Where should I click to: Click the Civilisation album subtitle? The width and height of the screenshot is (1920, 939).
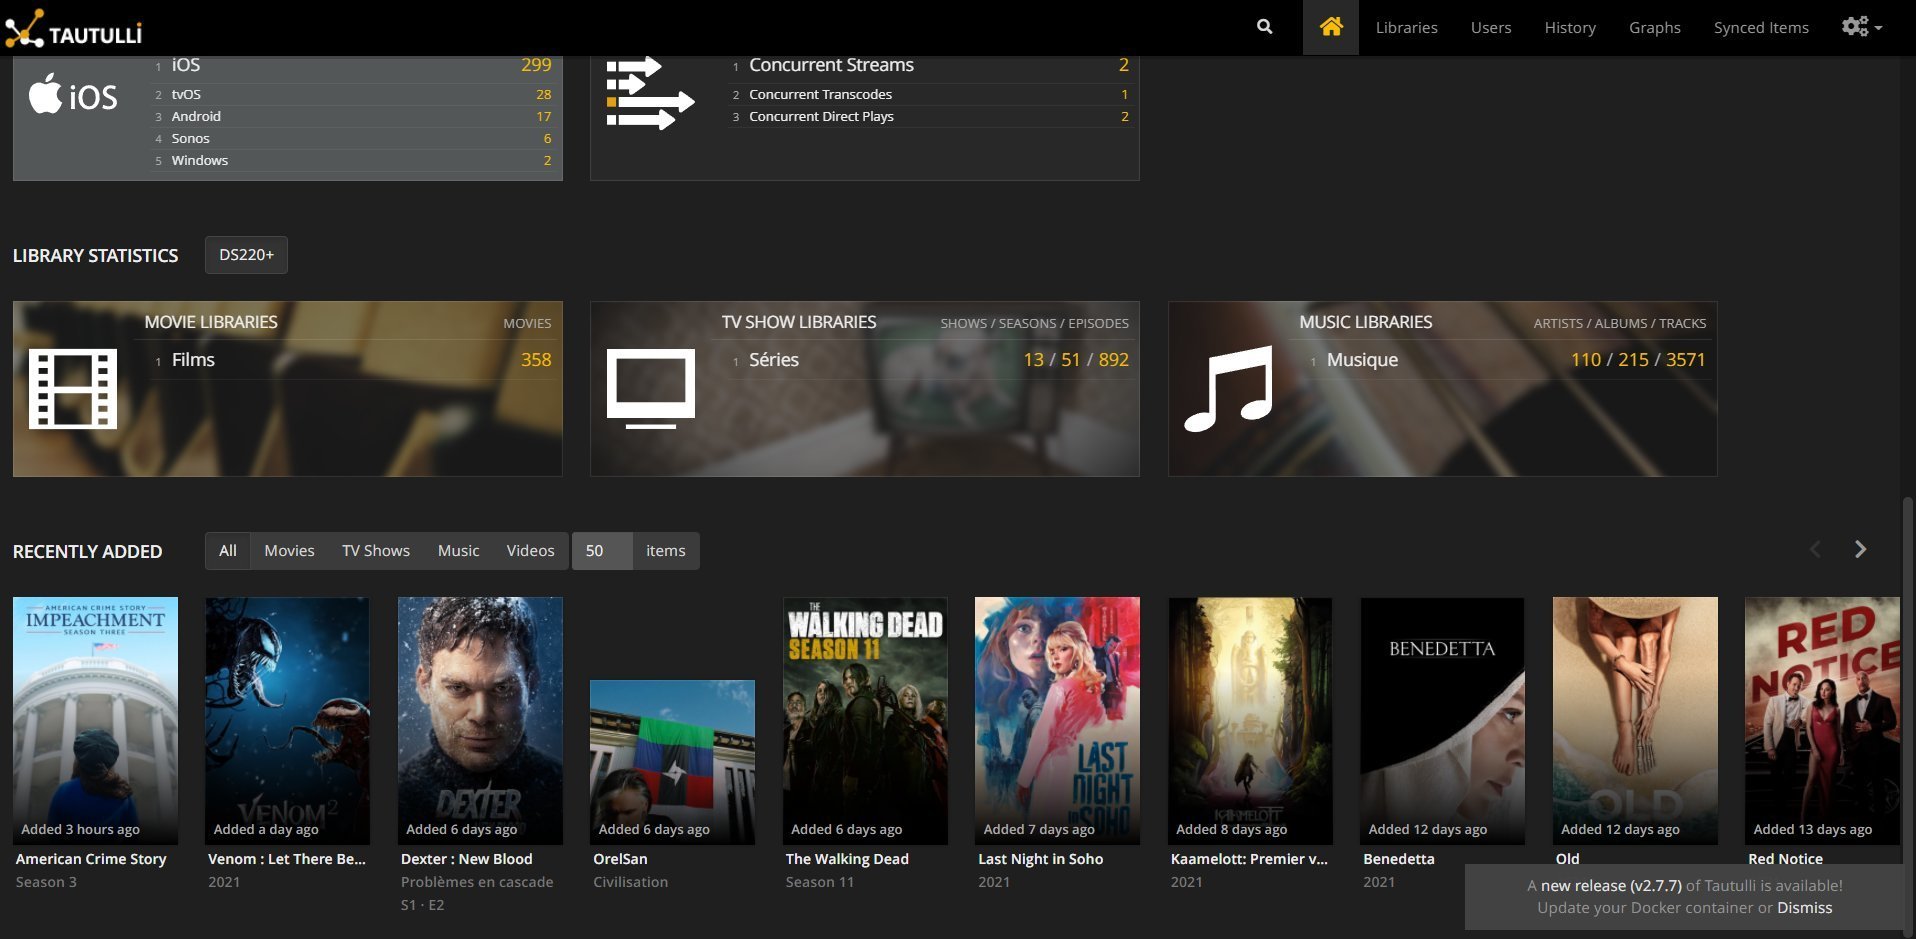click(x=630, y=882)
